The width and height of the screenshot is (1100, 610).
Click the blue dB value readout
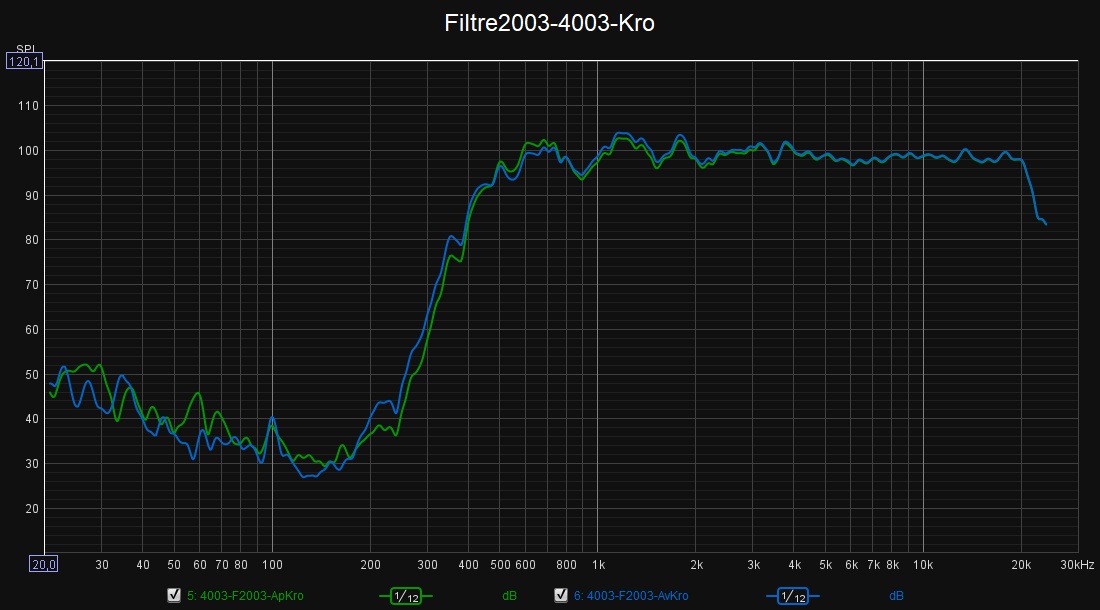click(x=896, y=596)
